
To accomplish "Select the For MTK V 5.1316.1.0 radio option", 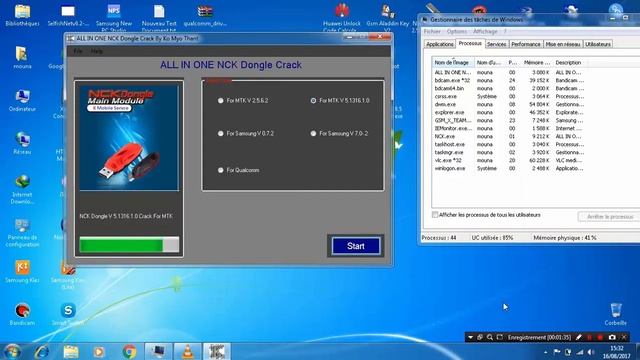I will 340,100.
